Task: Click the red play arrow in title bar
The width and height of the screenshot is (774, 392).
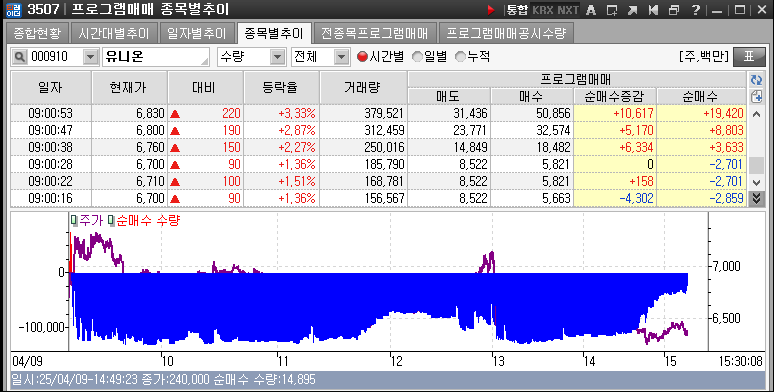Action: point(491,9)
